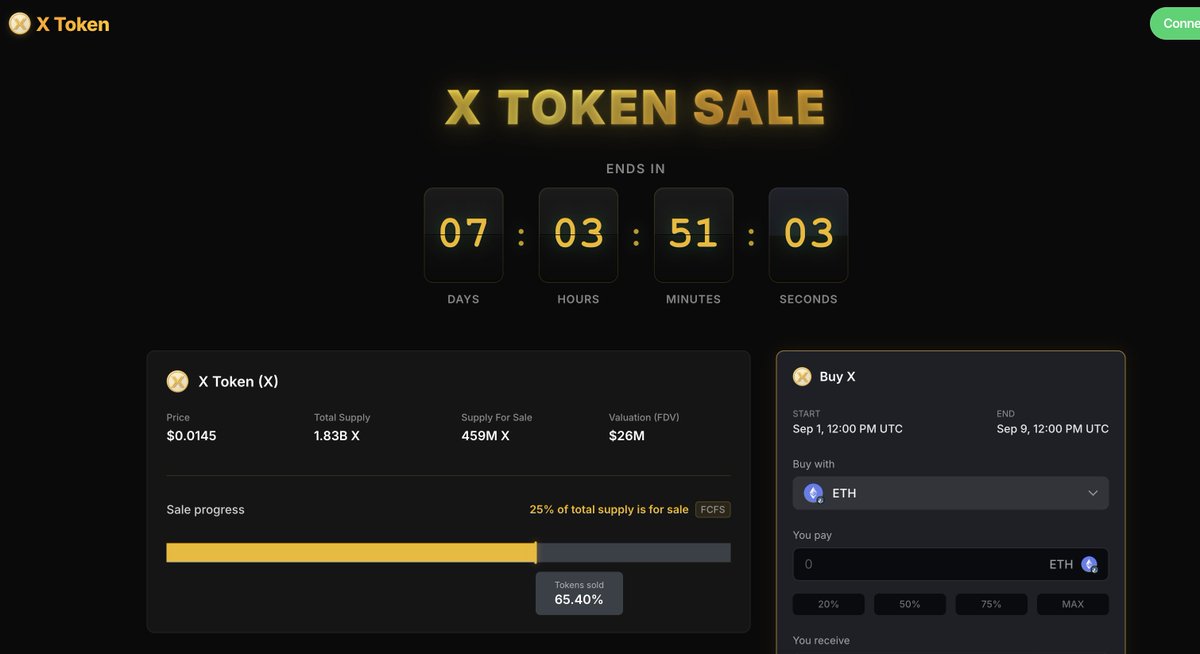Click the Connect button at top right

(x=1176, y=23)
